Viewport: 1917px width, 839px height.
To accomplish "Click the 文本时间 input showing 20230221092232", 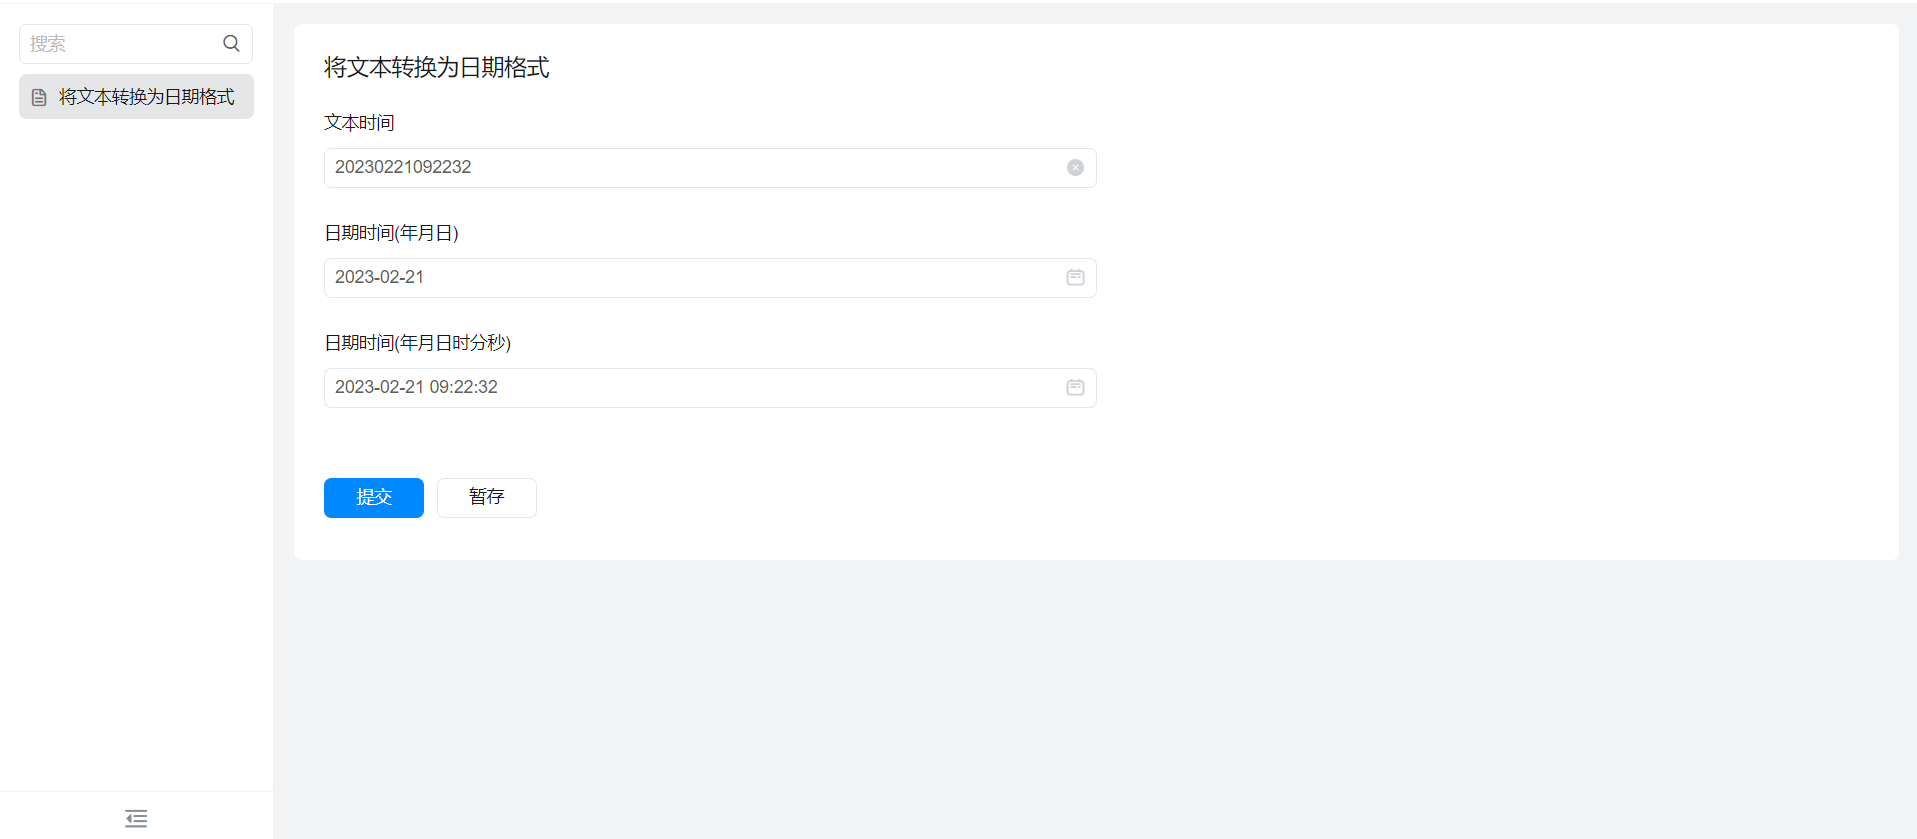I will [710, 168].
